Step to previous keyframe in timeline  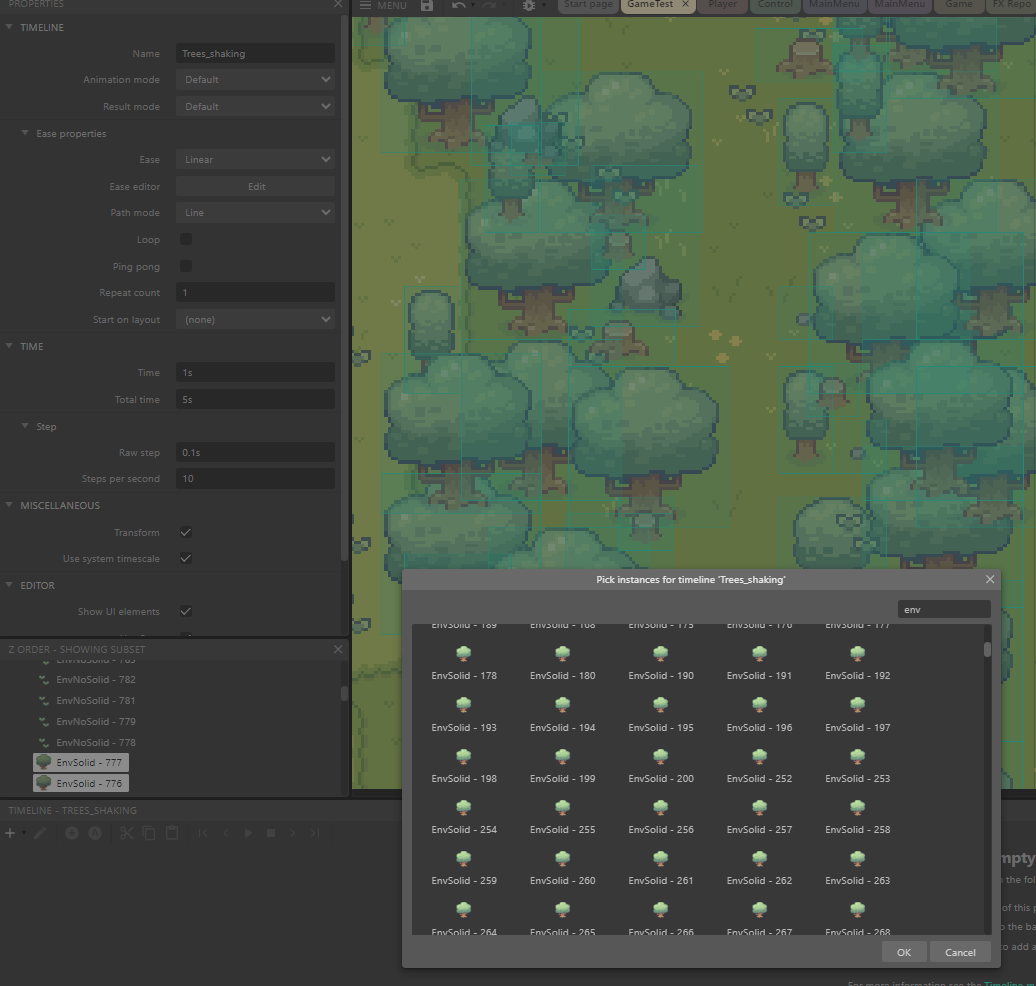[226, 833]
